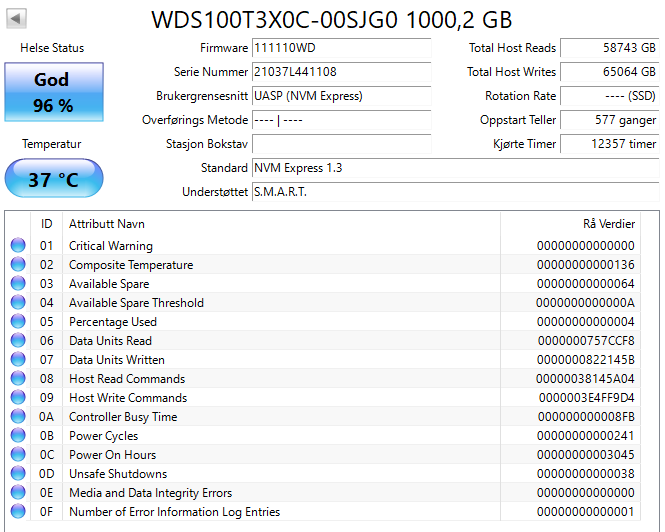Select the Firmware value field
Viewport: 665px width, 532px height.
coord(340,48)
